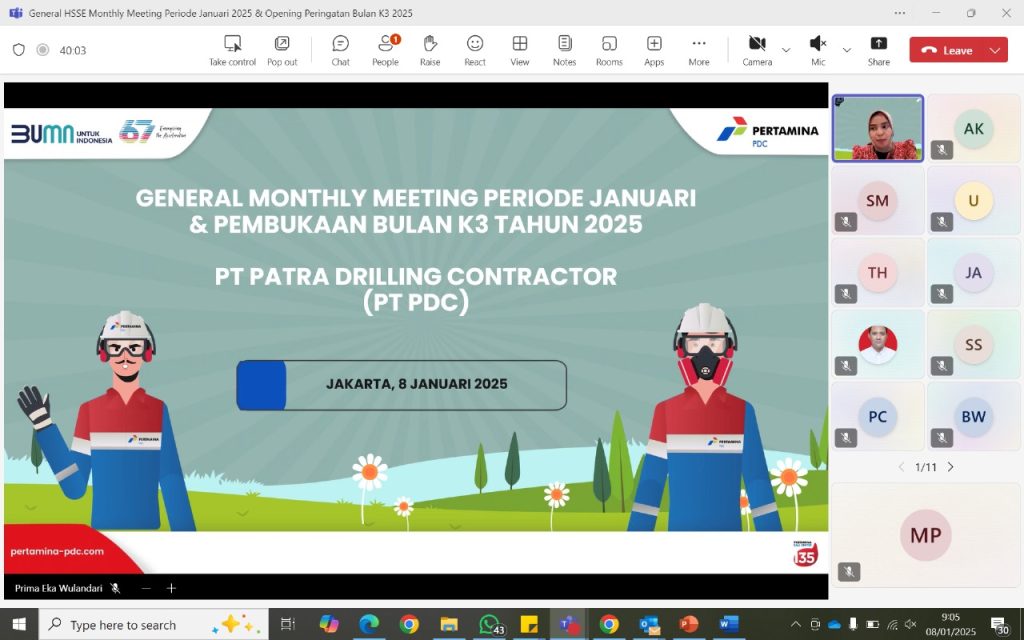Screen dimensions: 1024x640
Task: Open Sticky Notes from the taskbar
Action: pyautogui.click(x=528, y=624)
